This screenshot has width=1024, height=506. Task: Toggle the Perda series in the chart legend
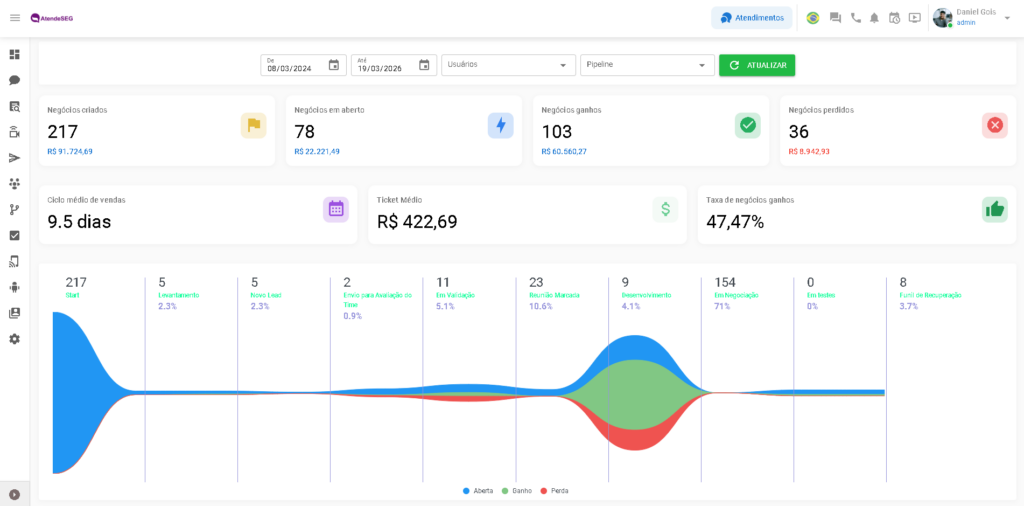[554, 491]
